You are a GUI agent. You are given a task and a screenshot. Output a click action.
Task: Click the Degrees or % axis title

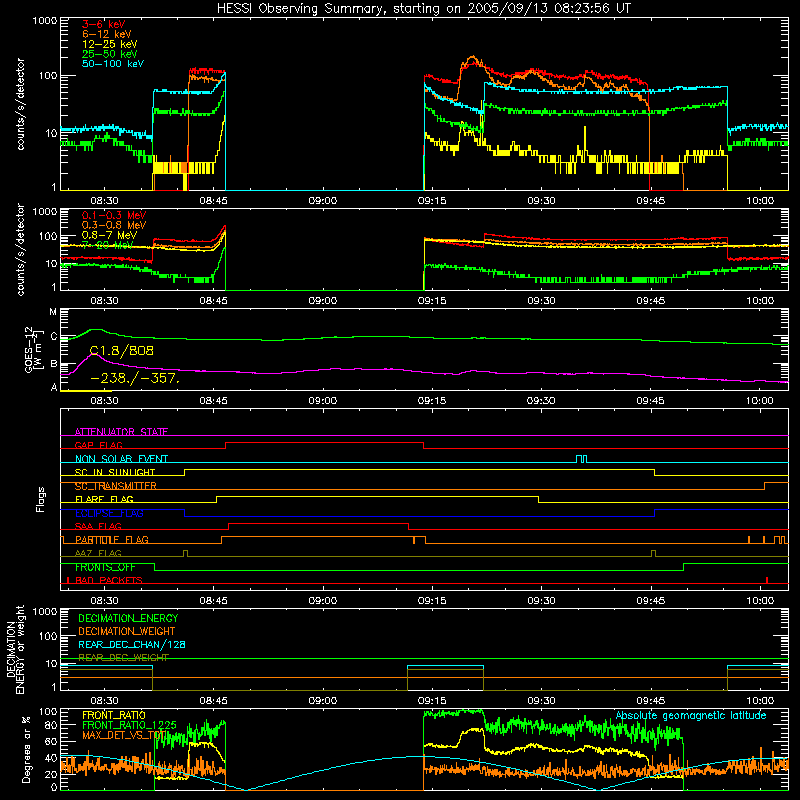pos(26,750)
